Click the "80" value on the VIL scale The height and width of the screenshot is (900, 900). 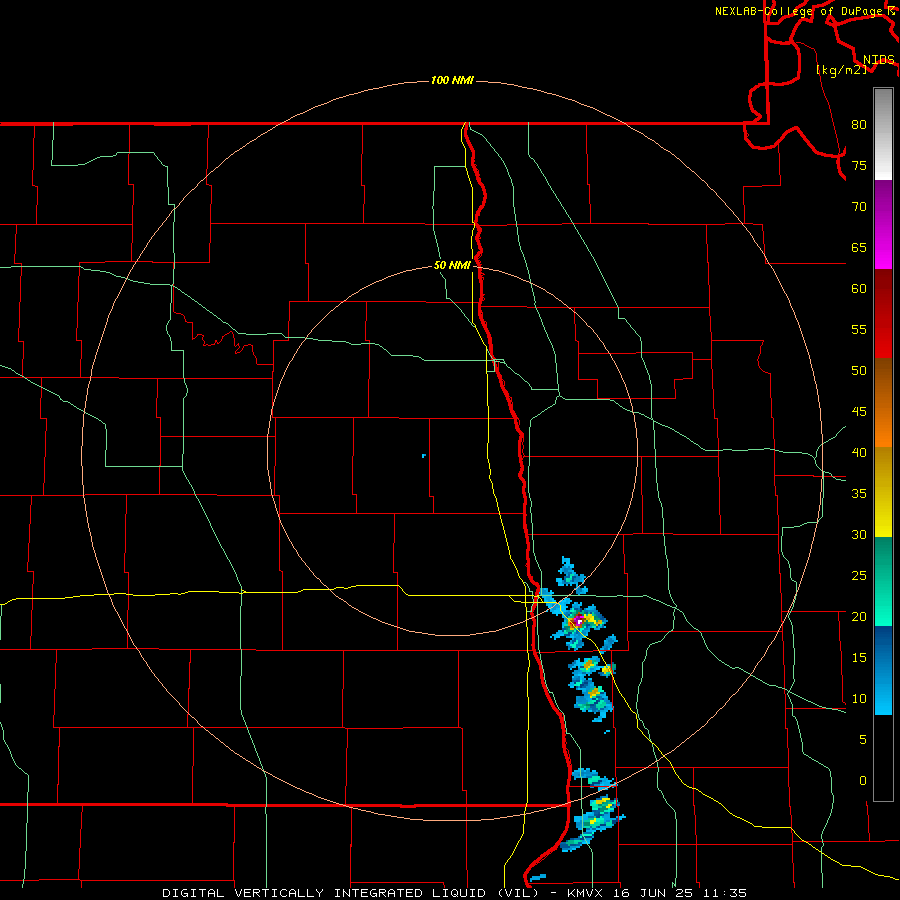pyautogui.click(x=859, y=125)
